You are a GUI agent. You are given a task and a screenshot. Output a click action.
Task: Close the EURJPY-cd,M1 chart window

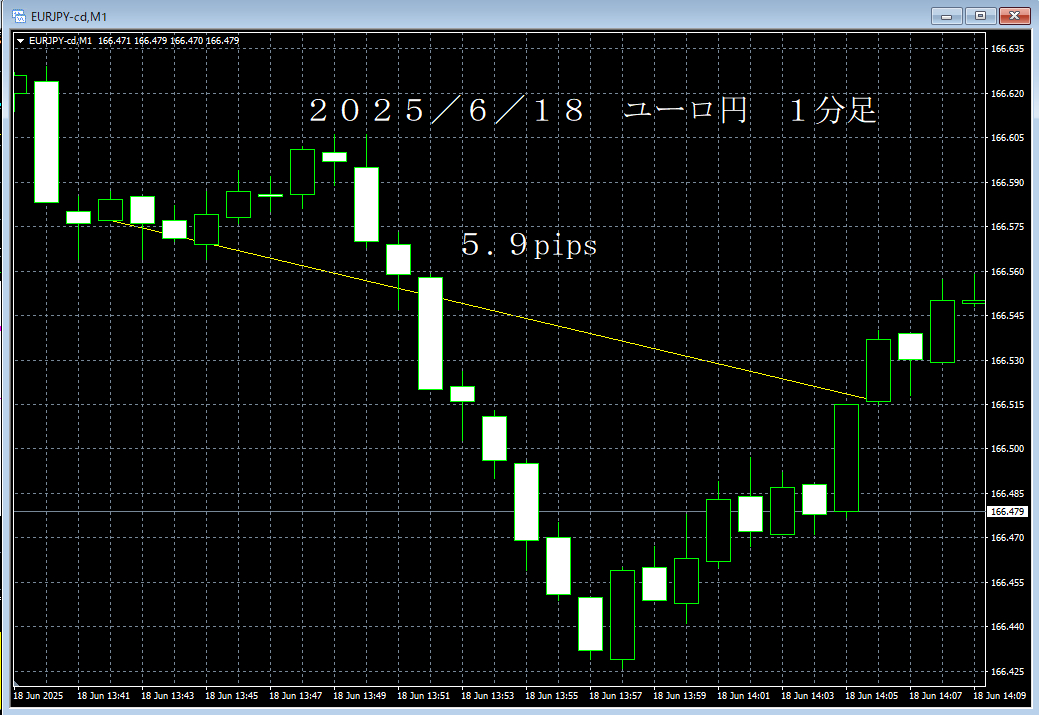click(1014, 16)
